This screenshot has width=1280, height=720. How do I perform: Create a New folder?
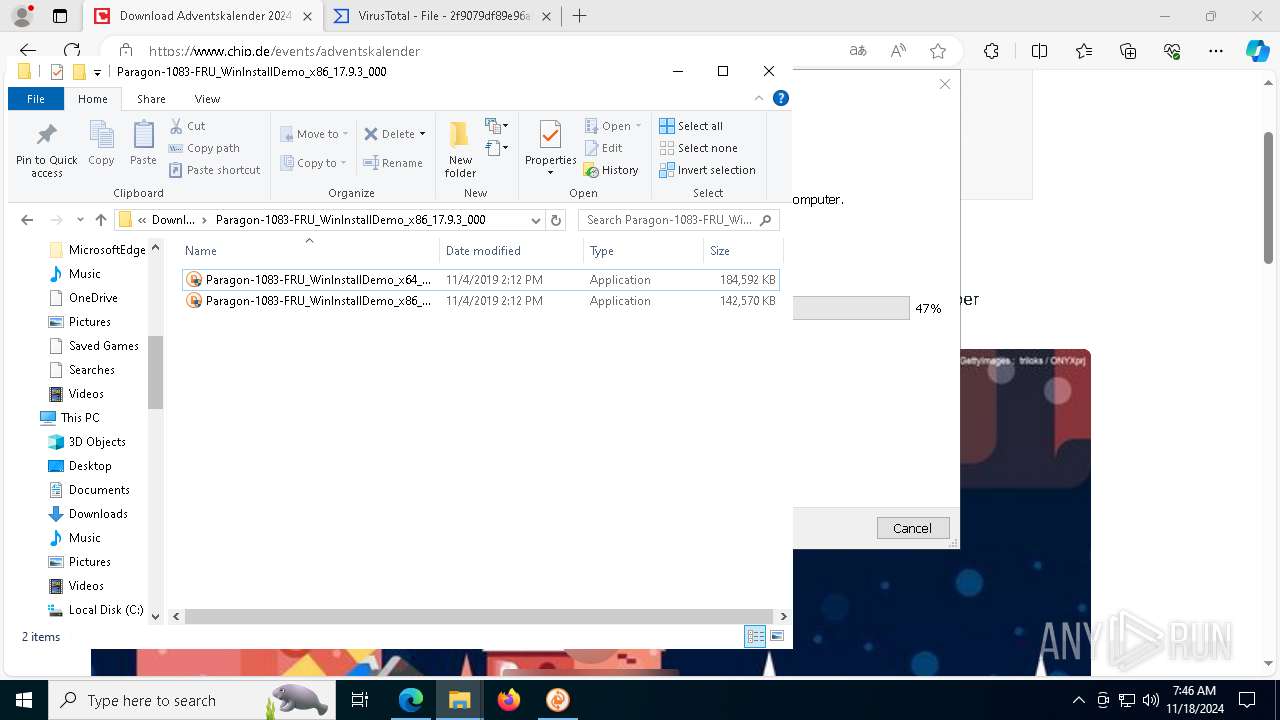(460, 150)
